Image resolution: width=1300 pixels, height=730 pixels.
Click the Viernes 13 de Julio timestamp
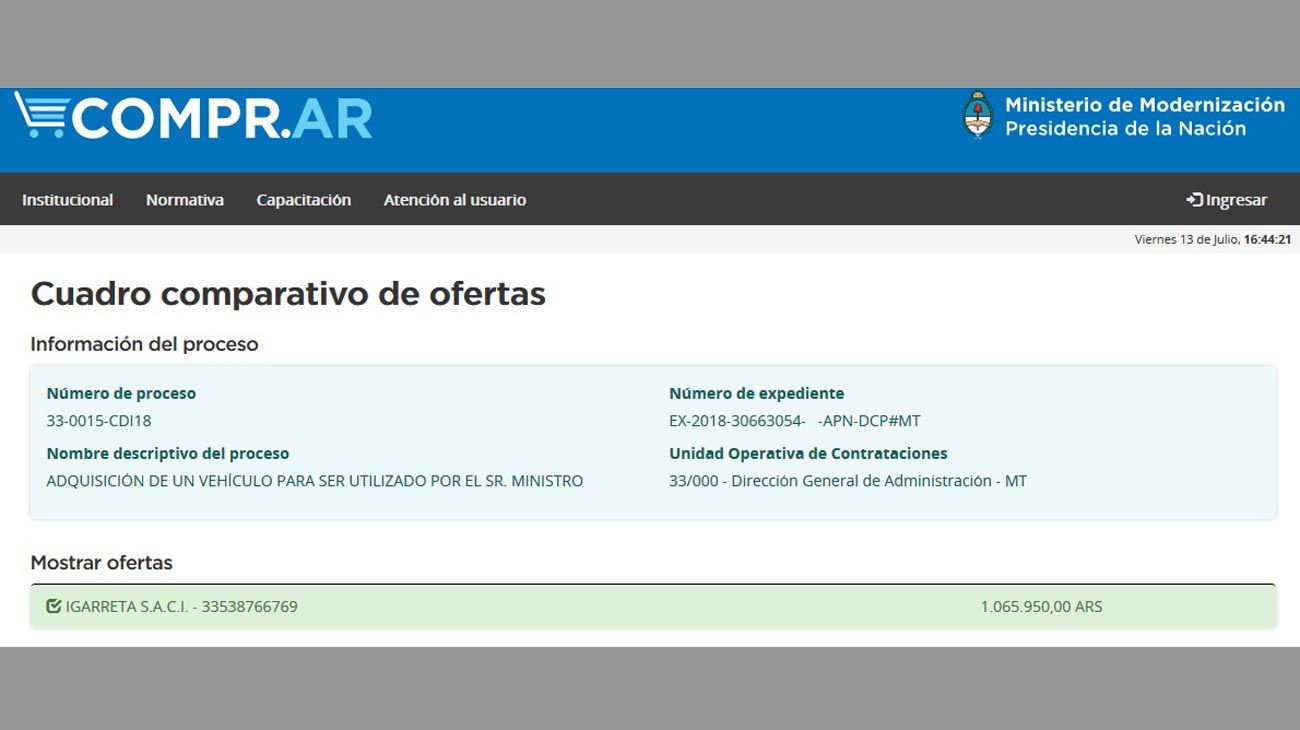pyautogui.click(x=1213, y=239)
